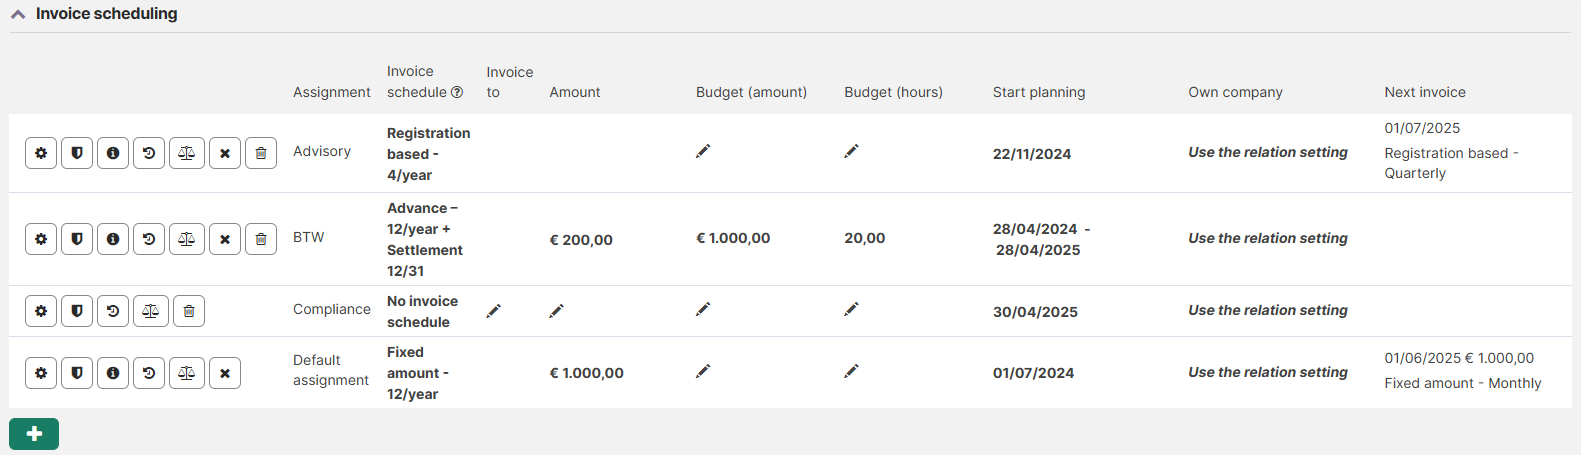Edit budget hours for Default assignment
This screenshot has height=455, width=1581.
851,371
